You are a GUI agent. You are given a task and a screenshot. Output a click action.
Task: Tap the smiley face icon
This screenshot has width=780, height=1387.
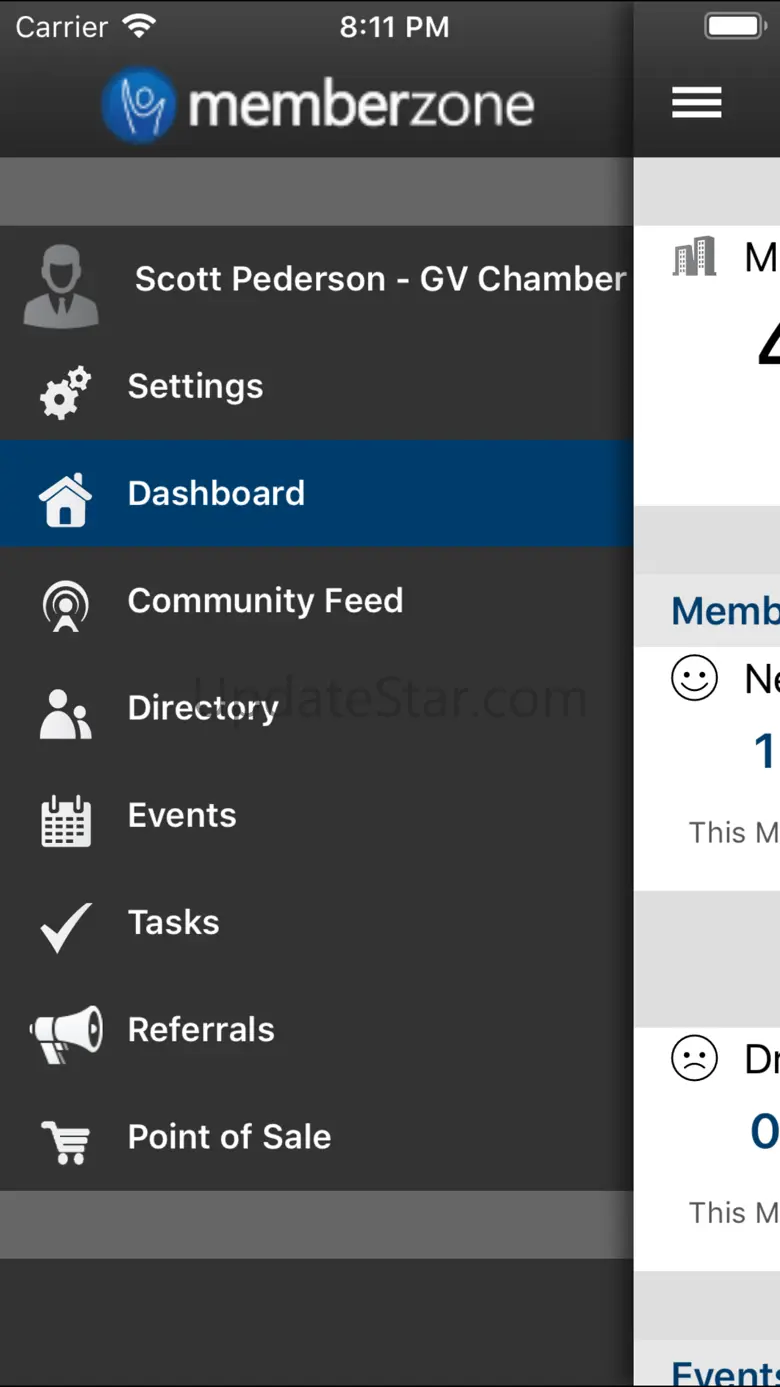[x=694, y=679]
